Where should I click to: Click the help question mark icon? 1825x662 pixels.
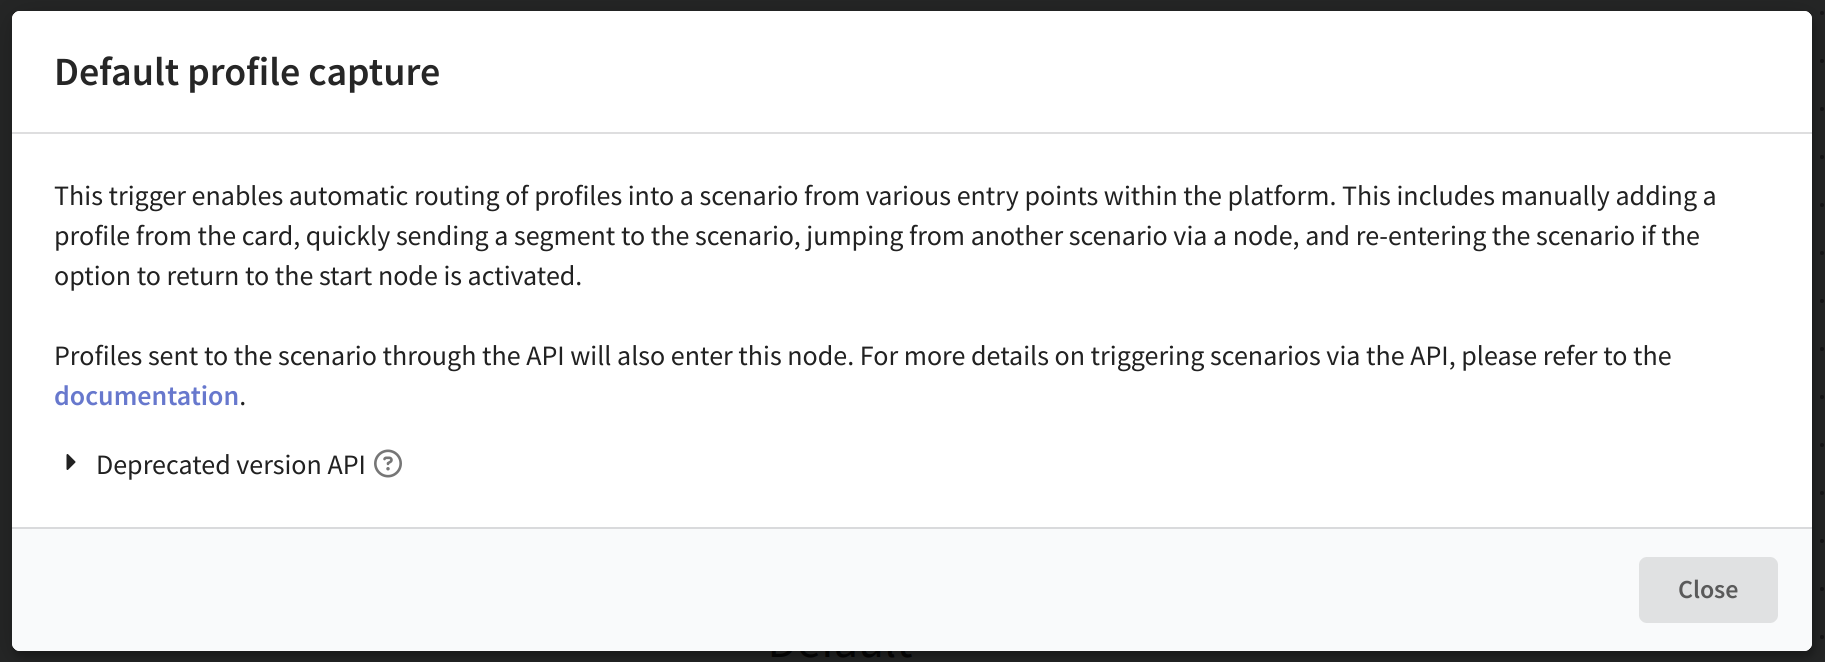click(x=388, y=464)
